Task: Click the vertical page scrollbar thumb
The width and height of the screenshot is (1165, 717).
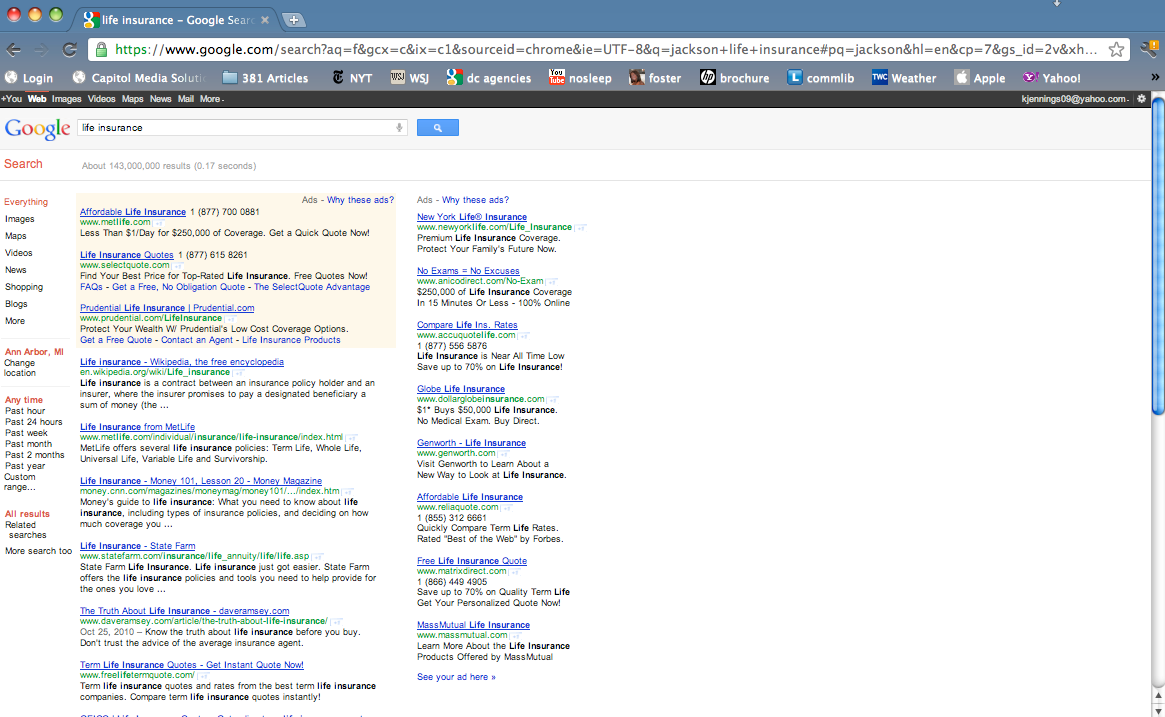Action: 1158,256
